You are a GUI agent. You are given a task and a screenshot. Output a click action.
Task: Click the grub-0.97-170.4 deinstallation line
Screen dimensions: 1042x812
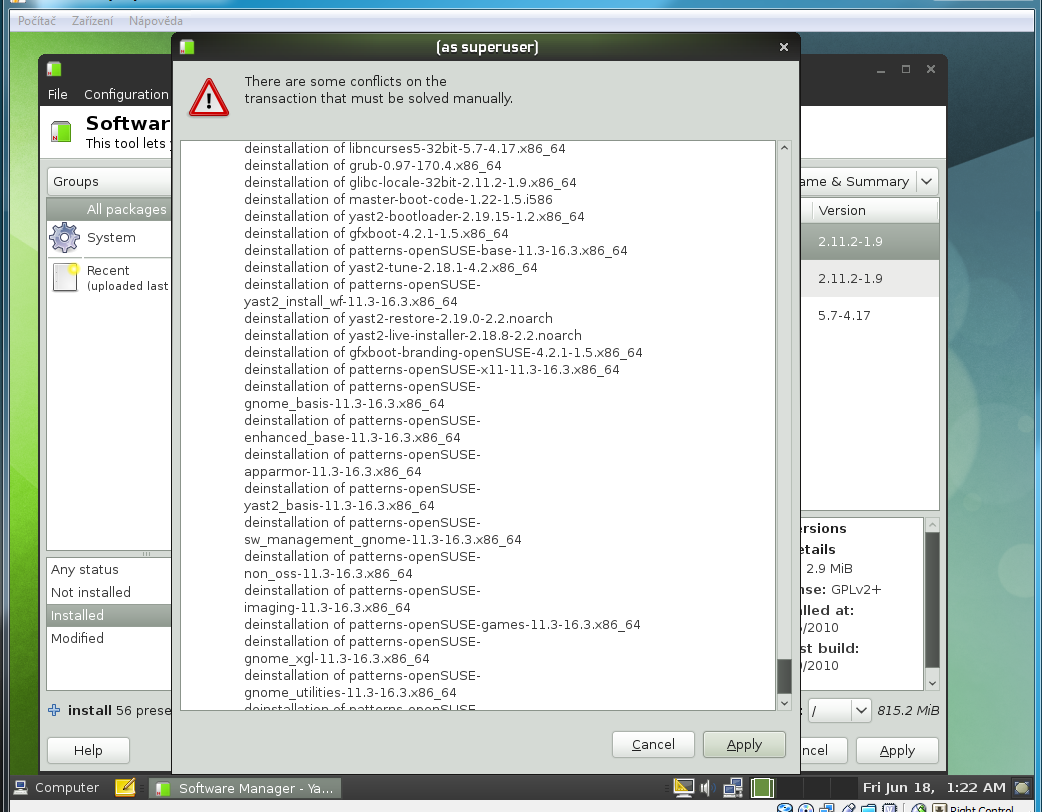click(x=372, y=165)
